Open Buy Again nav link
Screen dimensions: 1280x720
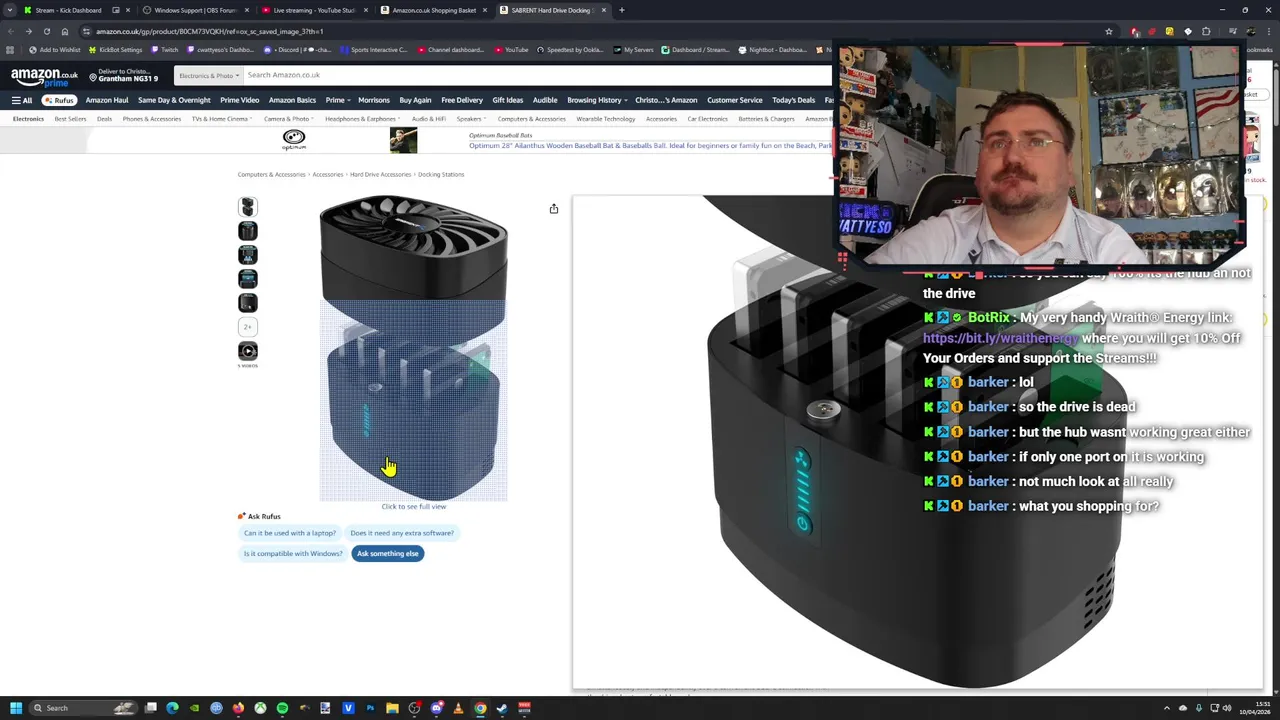pyautogui.click(x=415, y=100)
